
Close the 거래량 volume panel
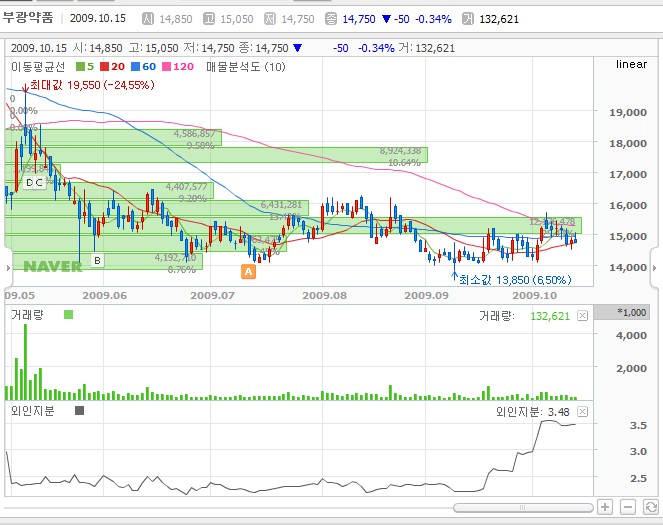[x=583, y=316]
